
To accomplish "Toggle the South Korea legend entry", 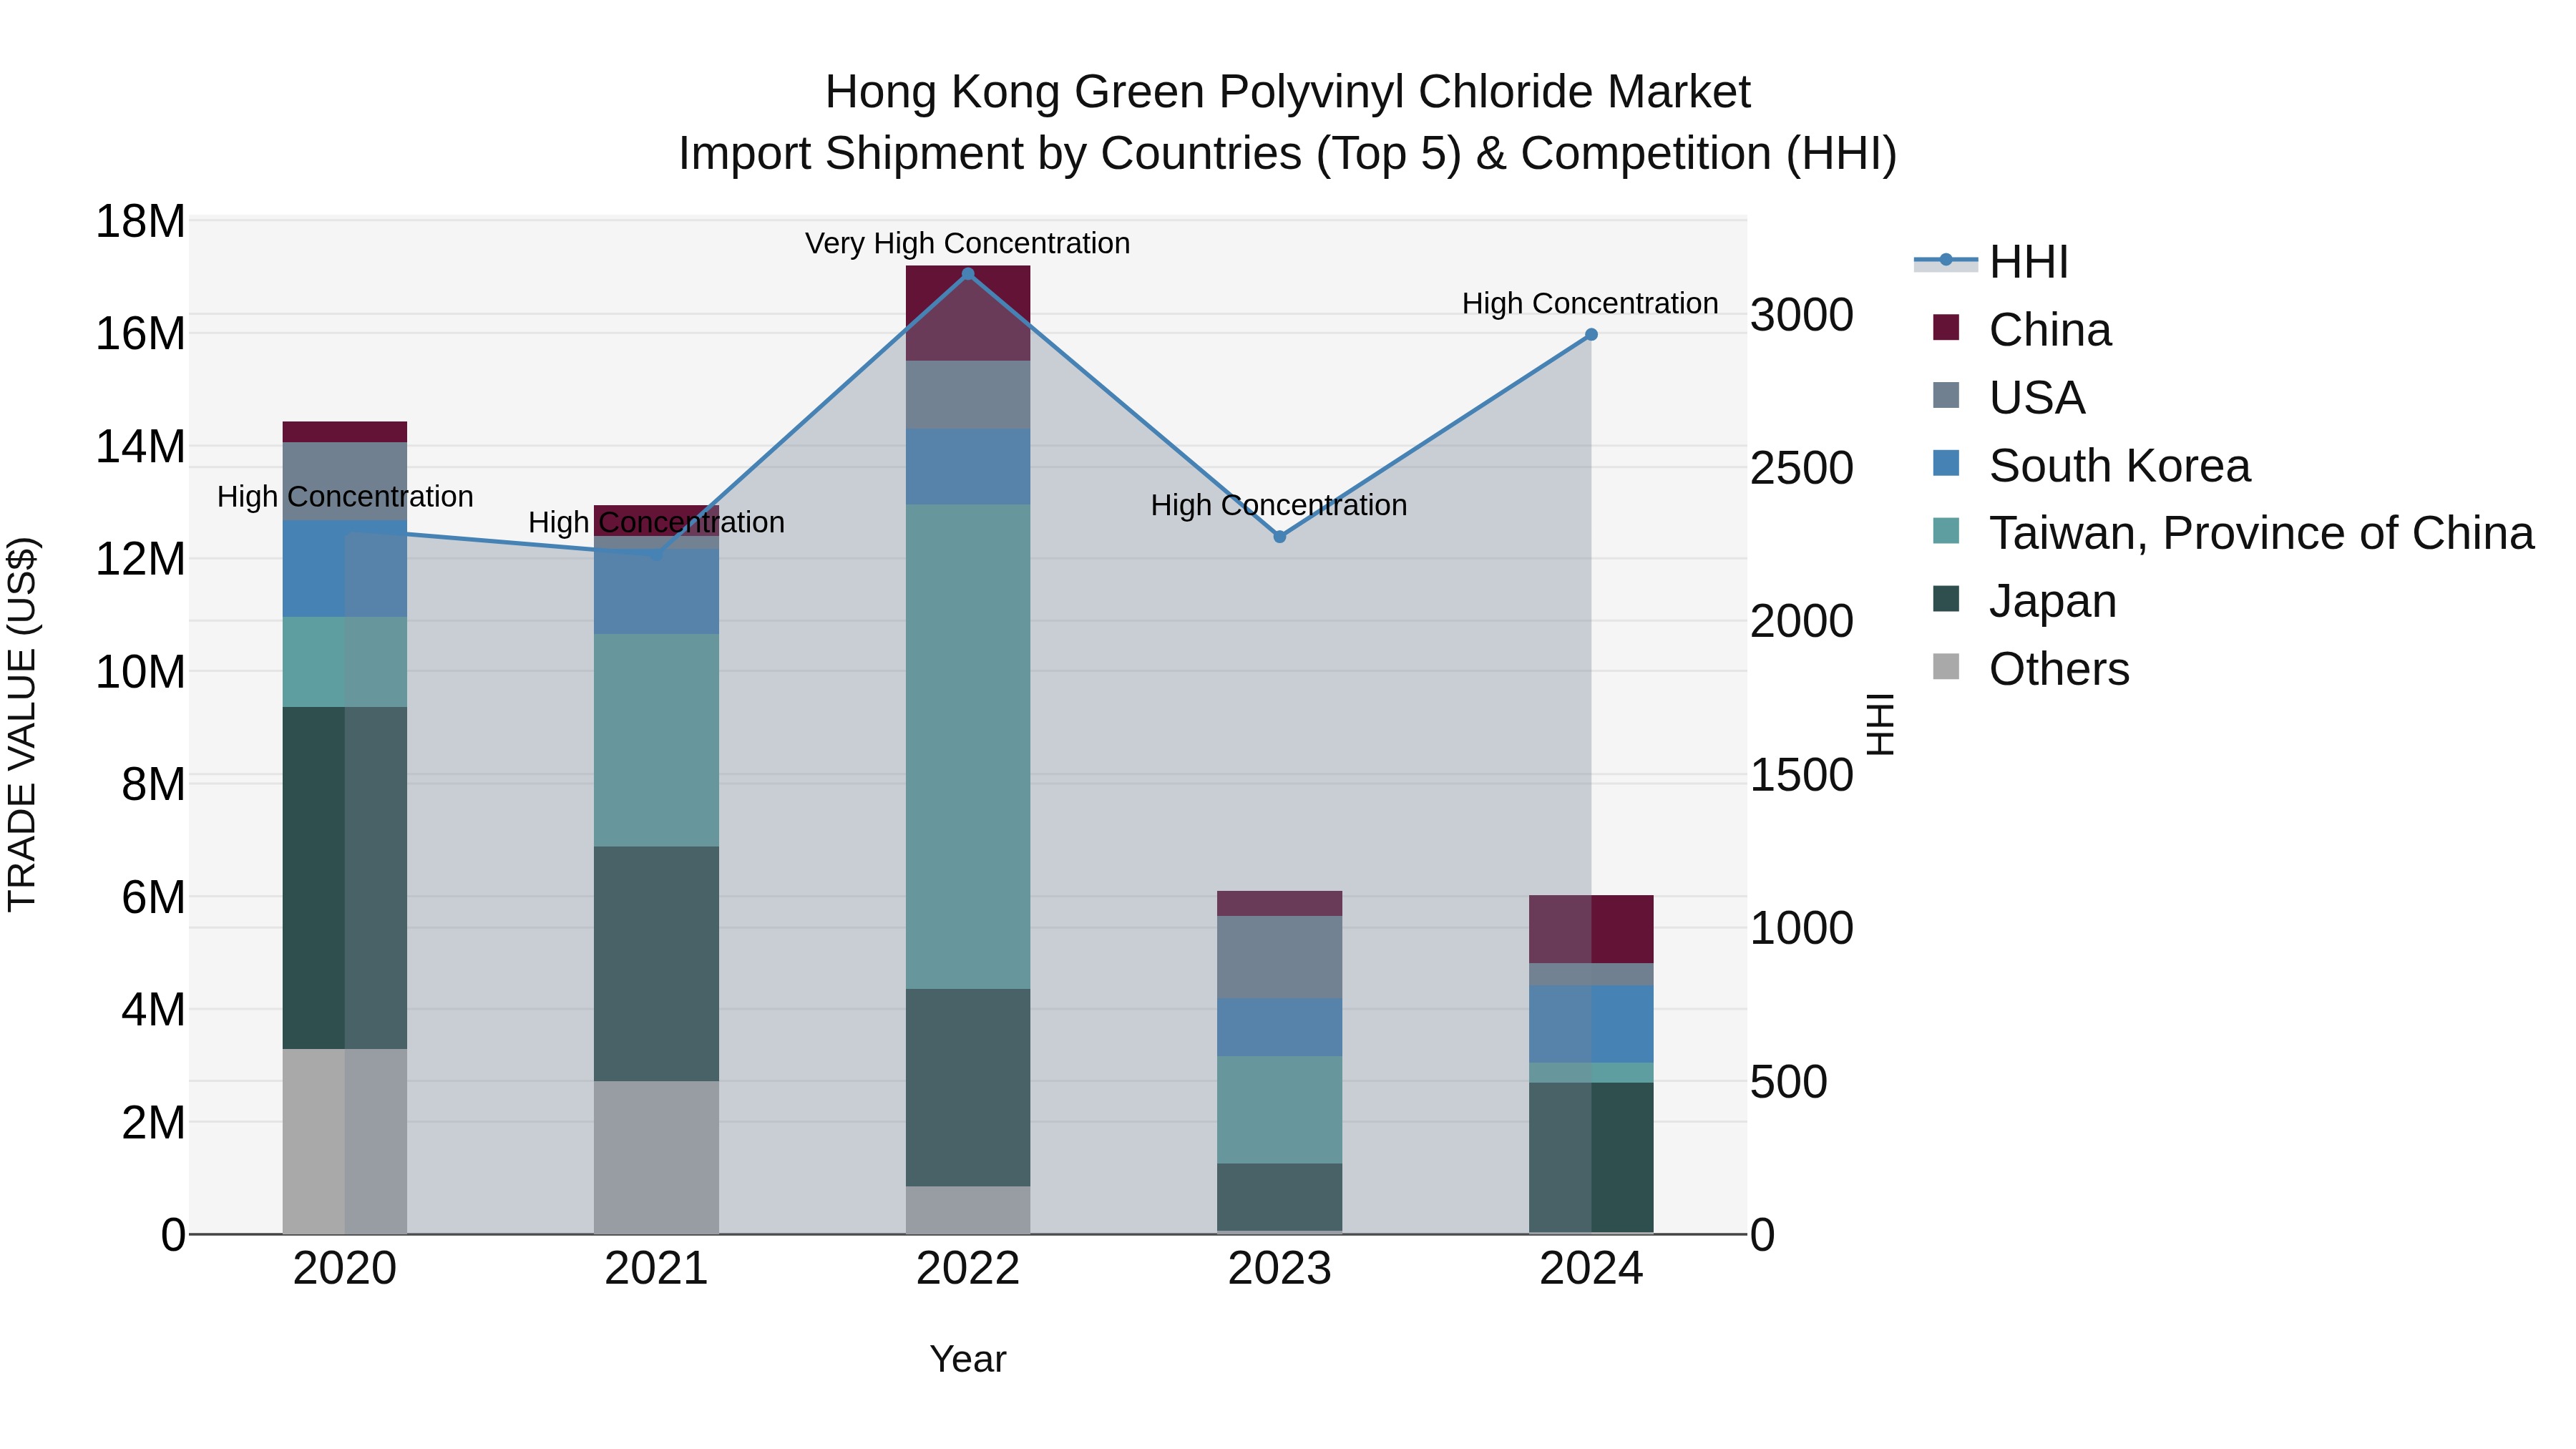I will [2091, 466].
